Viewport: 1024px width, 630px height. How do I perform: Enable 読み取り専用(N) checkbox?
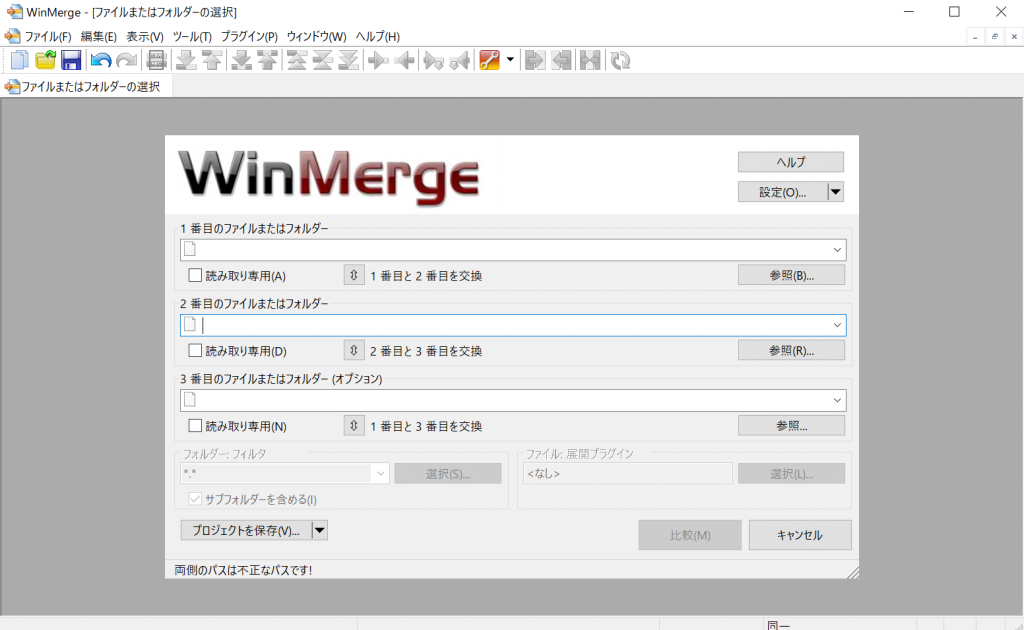[195, 426]
